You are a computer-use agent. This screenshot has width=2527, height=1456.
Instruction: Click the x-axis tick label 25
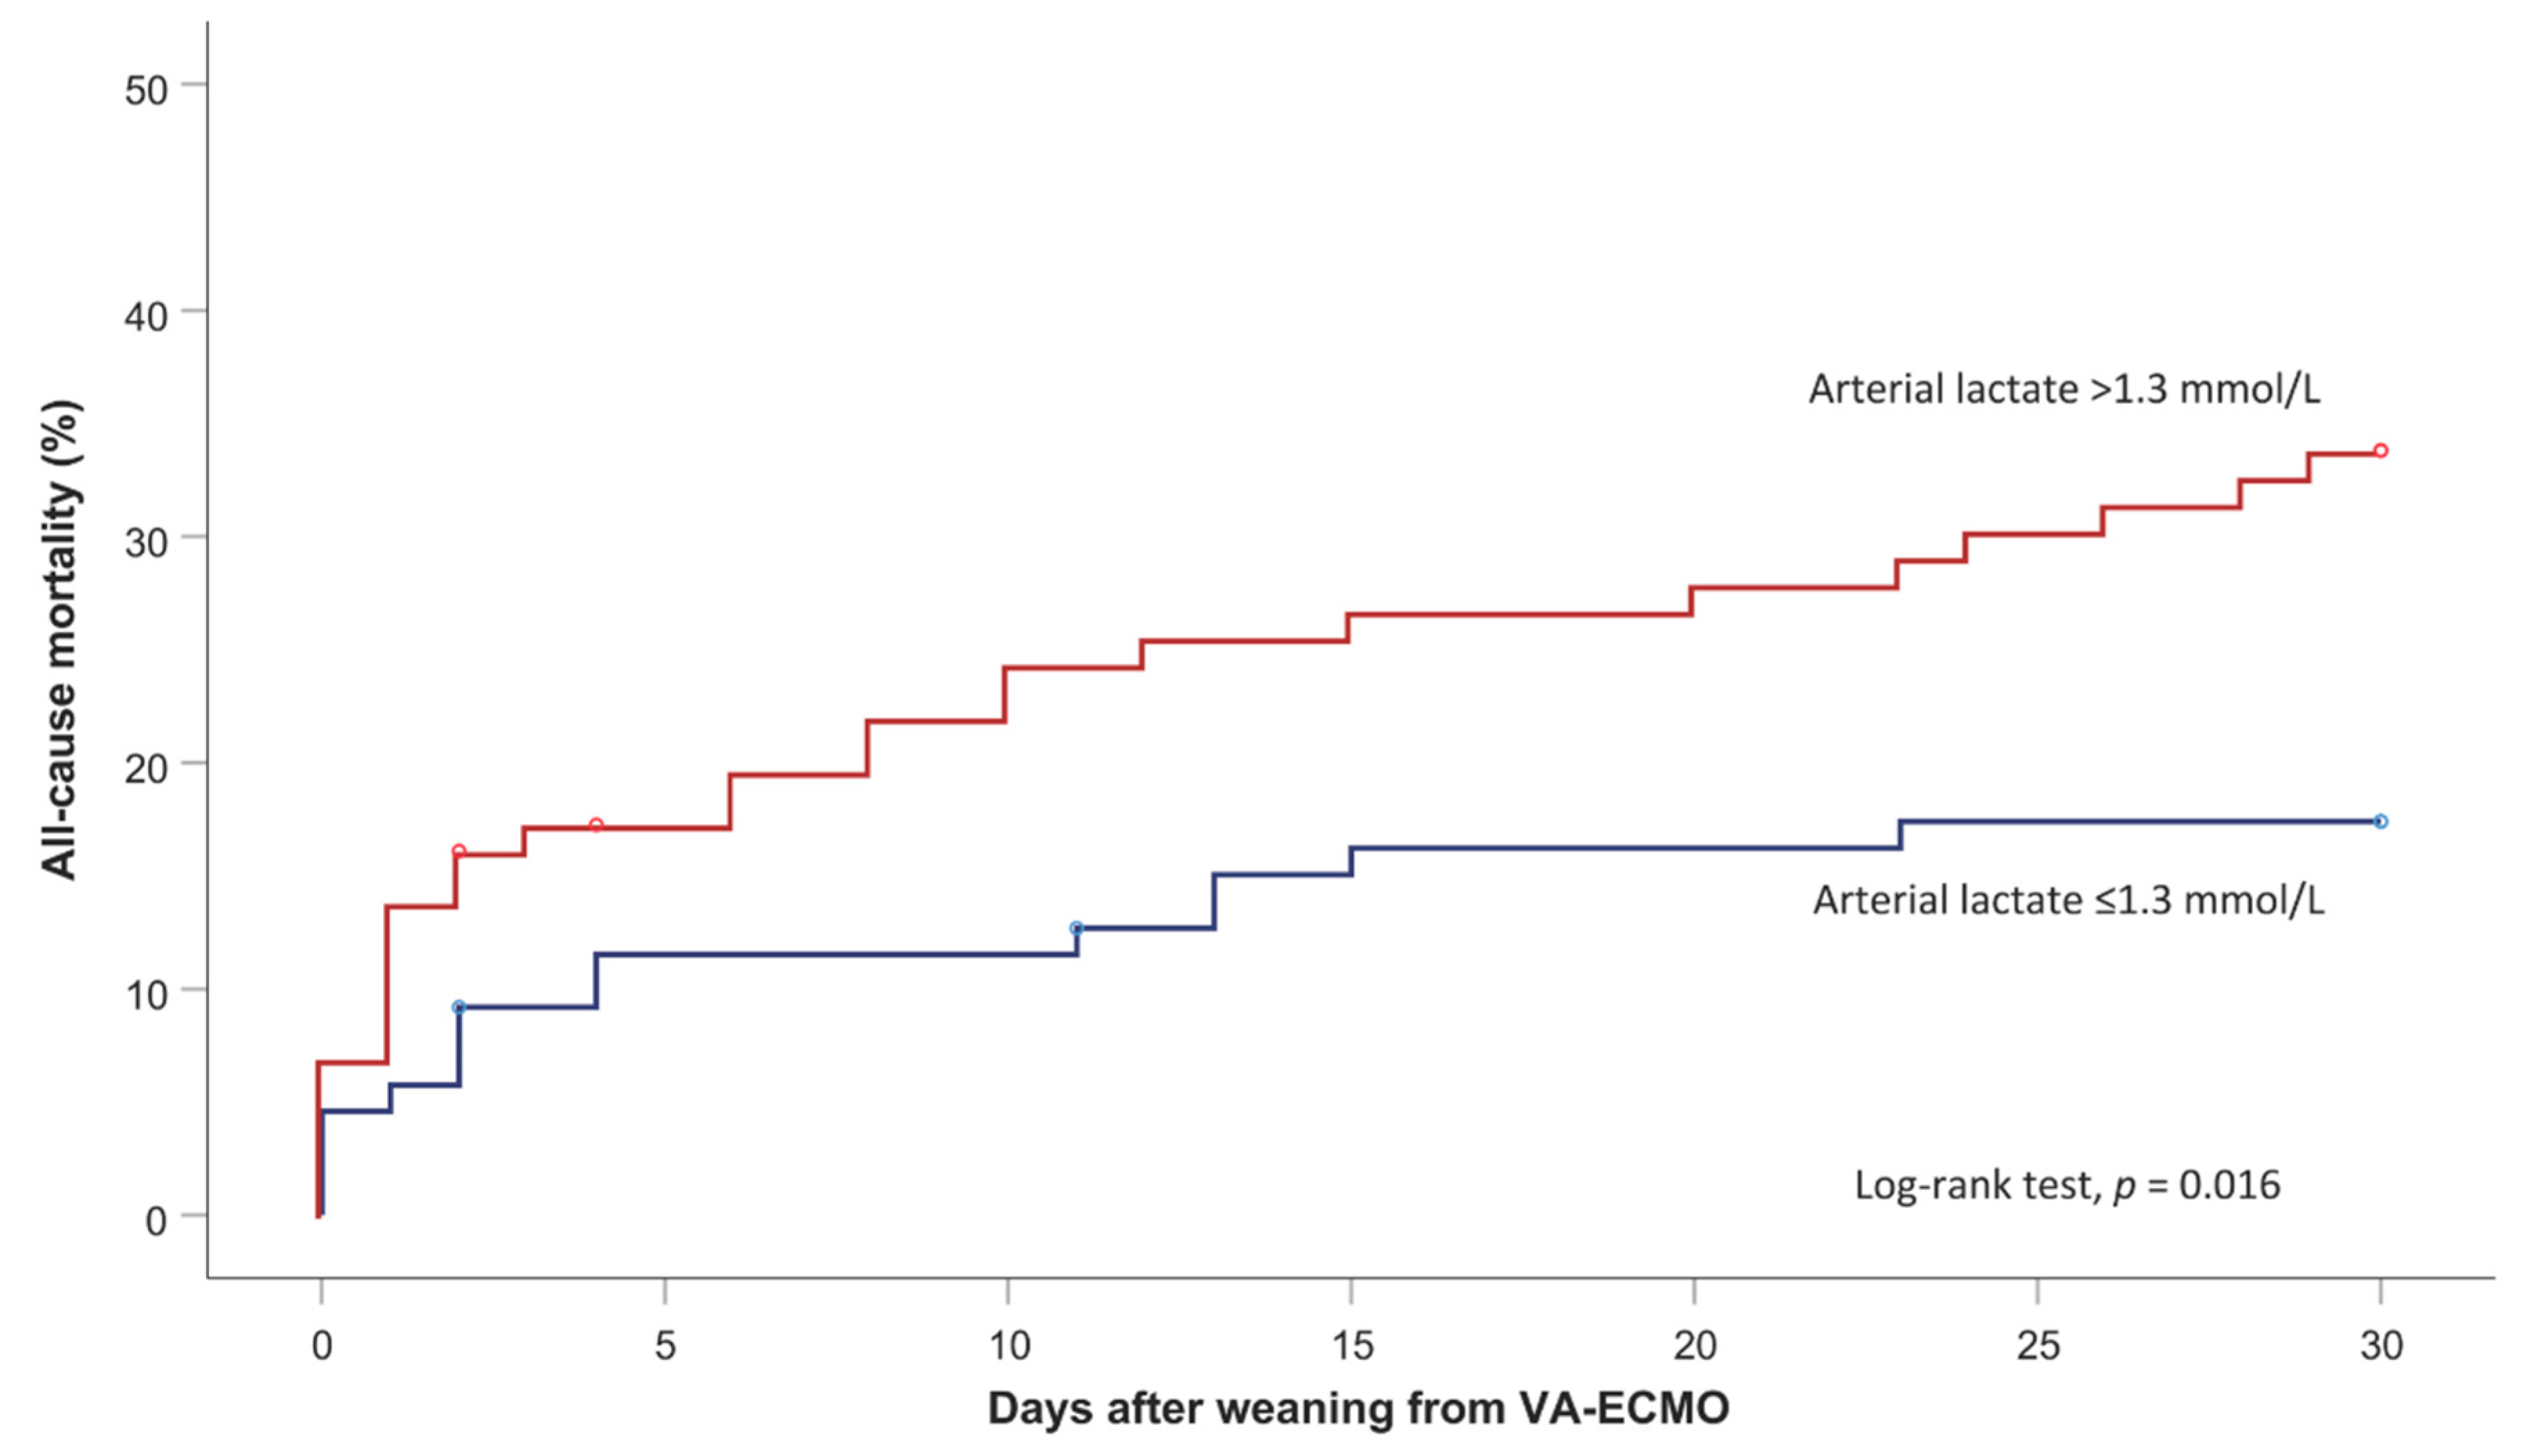coord(2038,1346)
